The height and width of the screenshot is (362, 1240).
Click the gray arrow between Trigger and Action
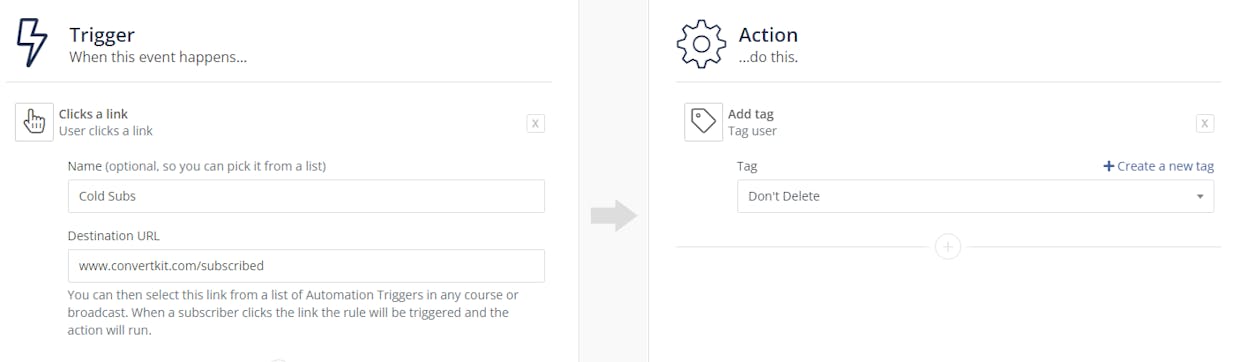[614, 215]
